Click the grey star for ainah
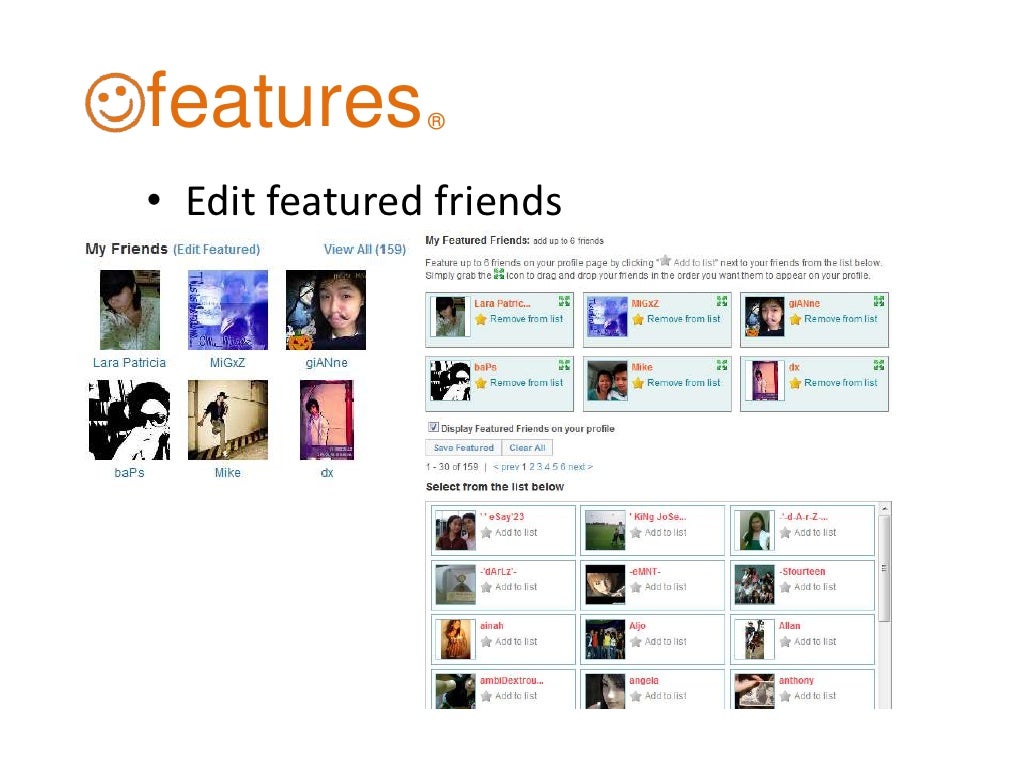 coord(486,642)
